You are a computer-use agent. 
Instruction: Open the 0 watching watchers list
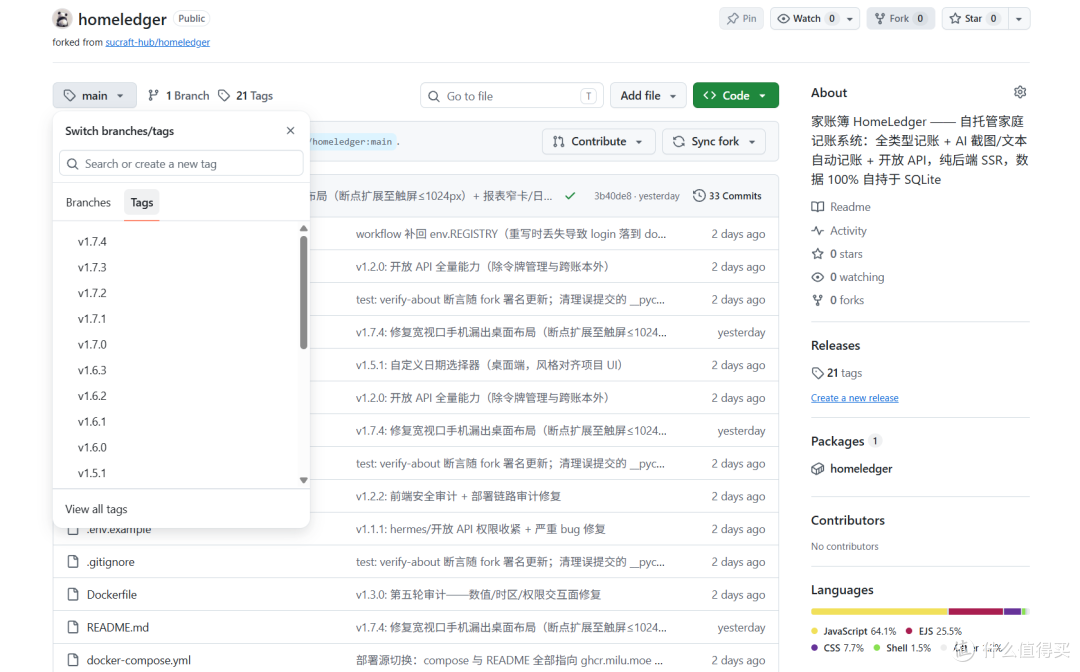849,277
